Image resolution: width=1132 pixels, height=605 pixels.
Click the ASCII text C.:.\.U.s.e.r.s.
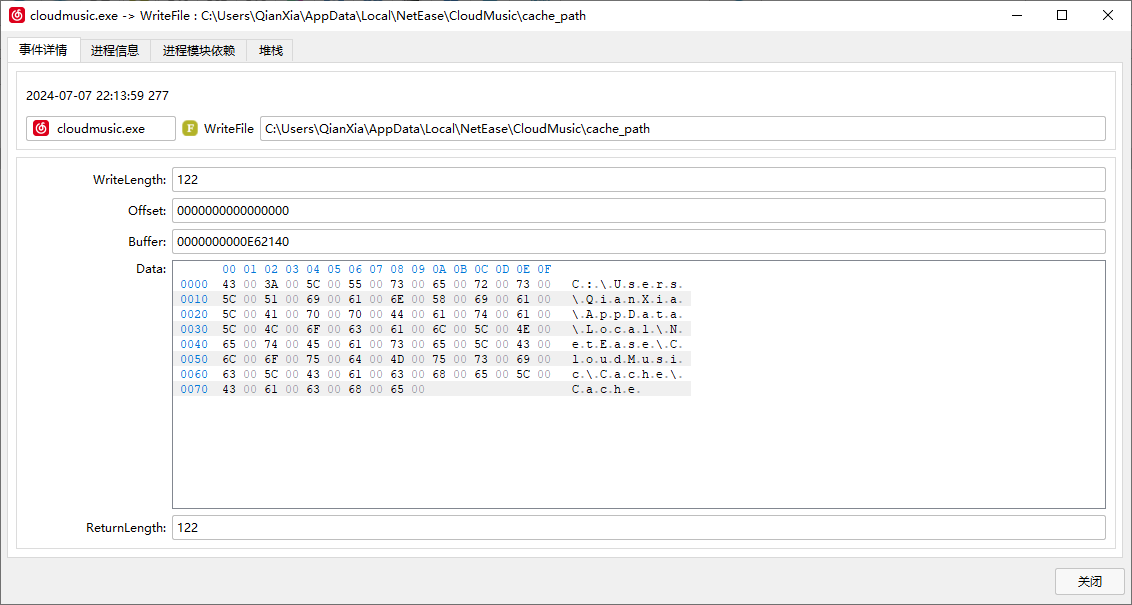627,284
